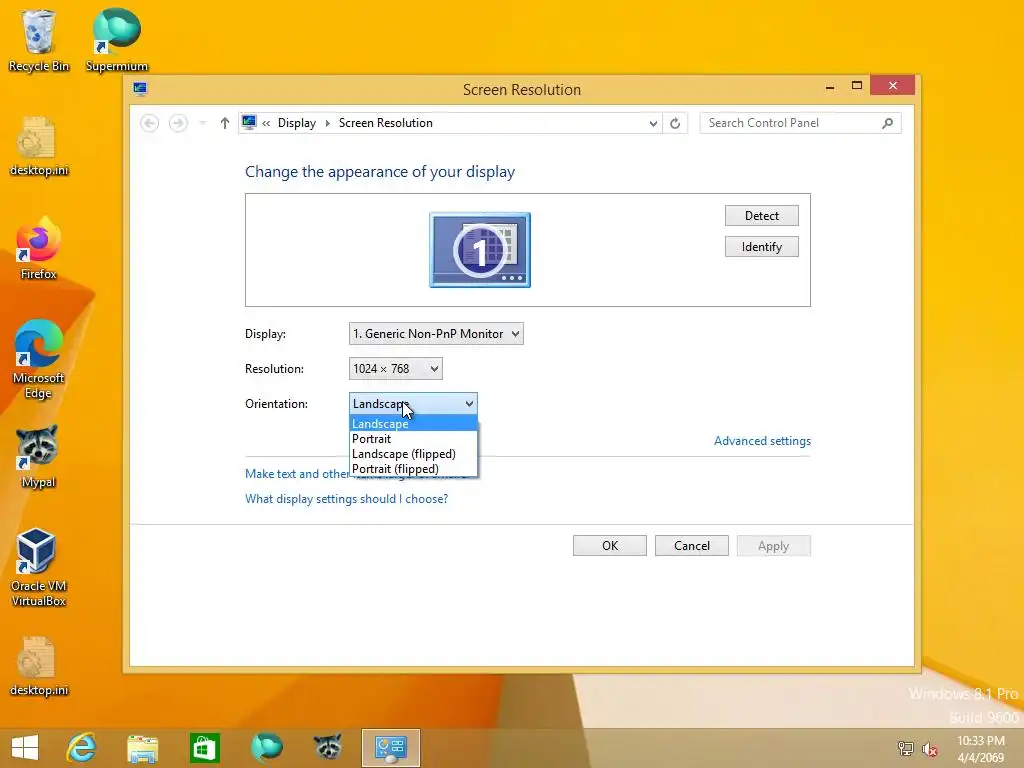1024x768 pixels.
Task: Go up one level with Up arrow
Action: pos(225,123)
